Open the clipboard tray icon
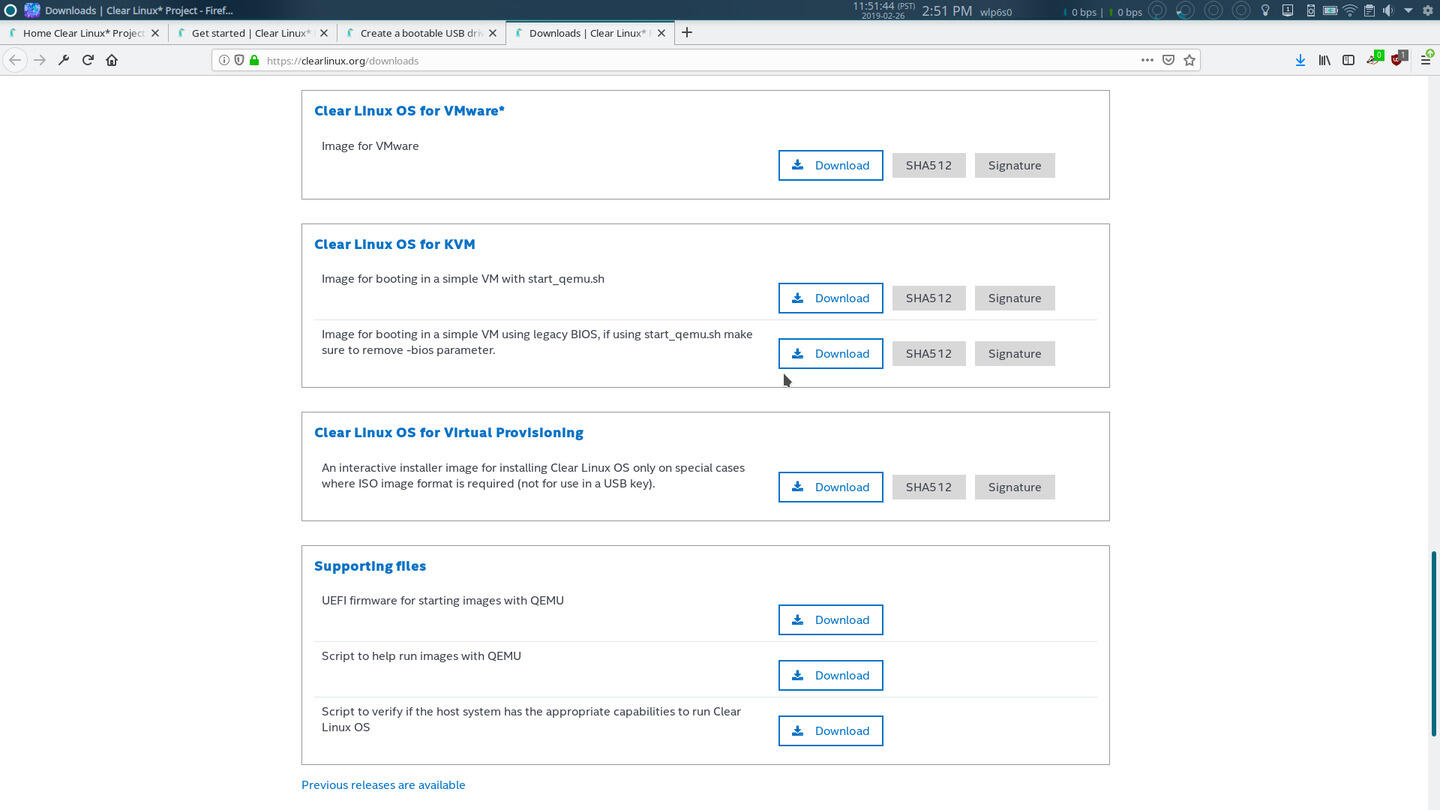 [1369, 11]
